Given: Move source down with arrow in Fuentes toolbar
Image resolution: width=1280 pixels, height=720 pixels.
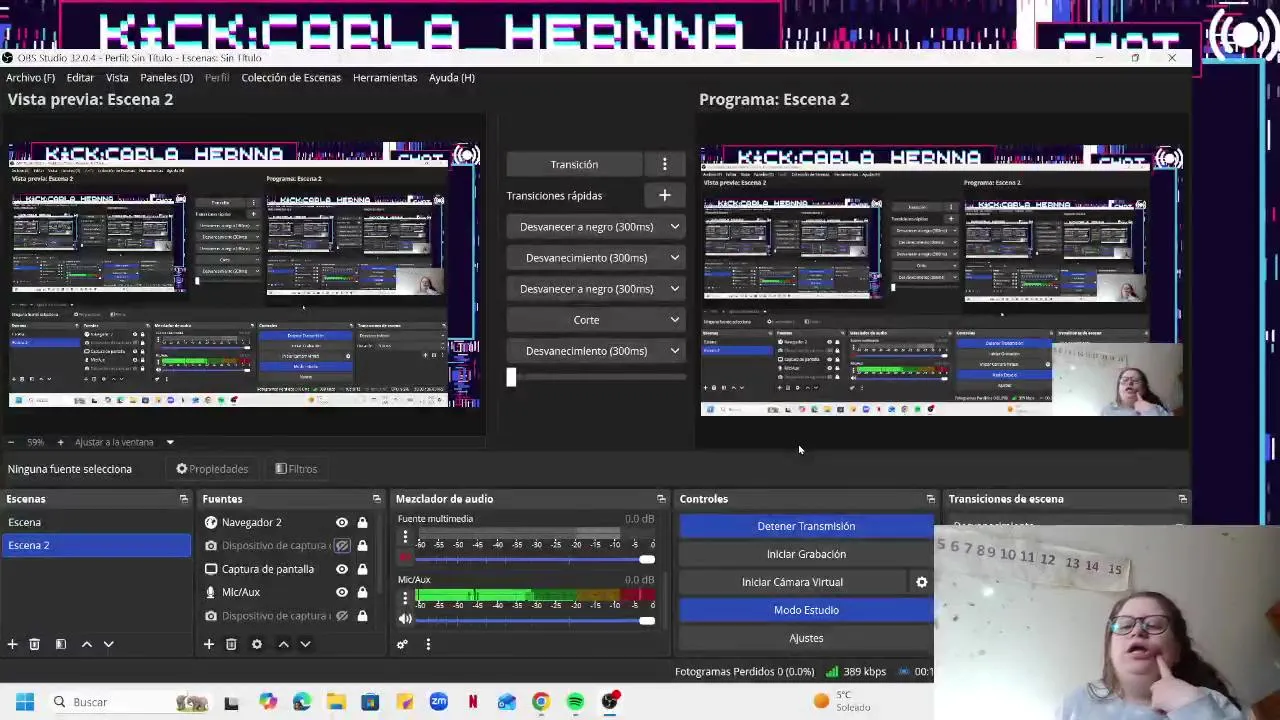Looking at the screenshot, I should coord(306,644).
